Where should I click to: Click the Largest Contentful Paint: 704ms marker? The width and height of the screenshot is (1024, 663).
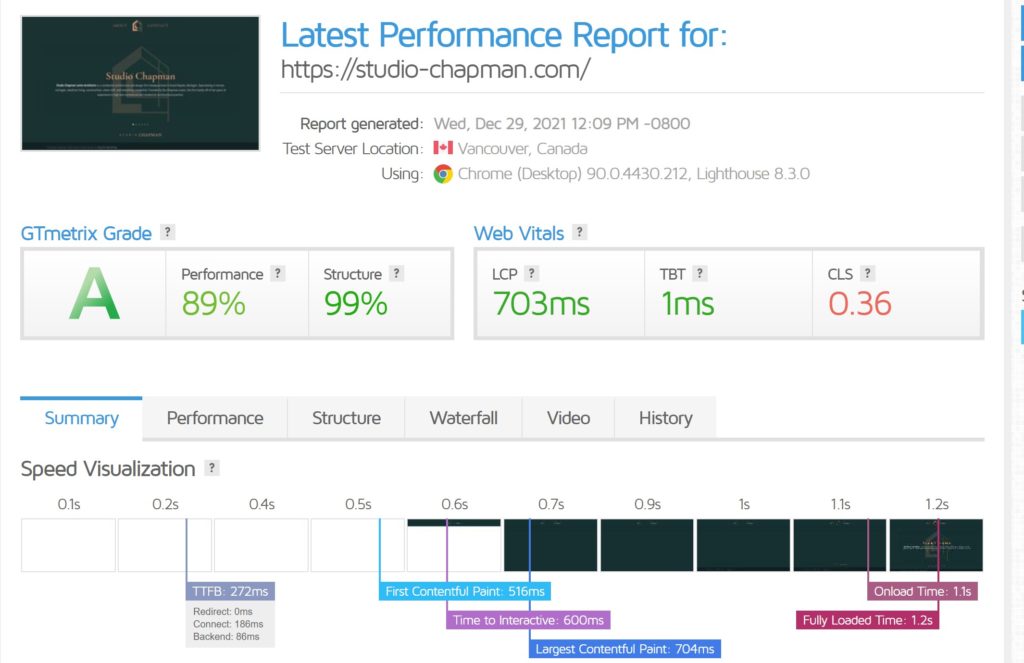pyautogui.click(x=625, y=649)
